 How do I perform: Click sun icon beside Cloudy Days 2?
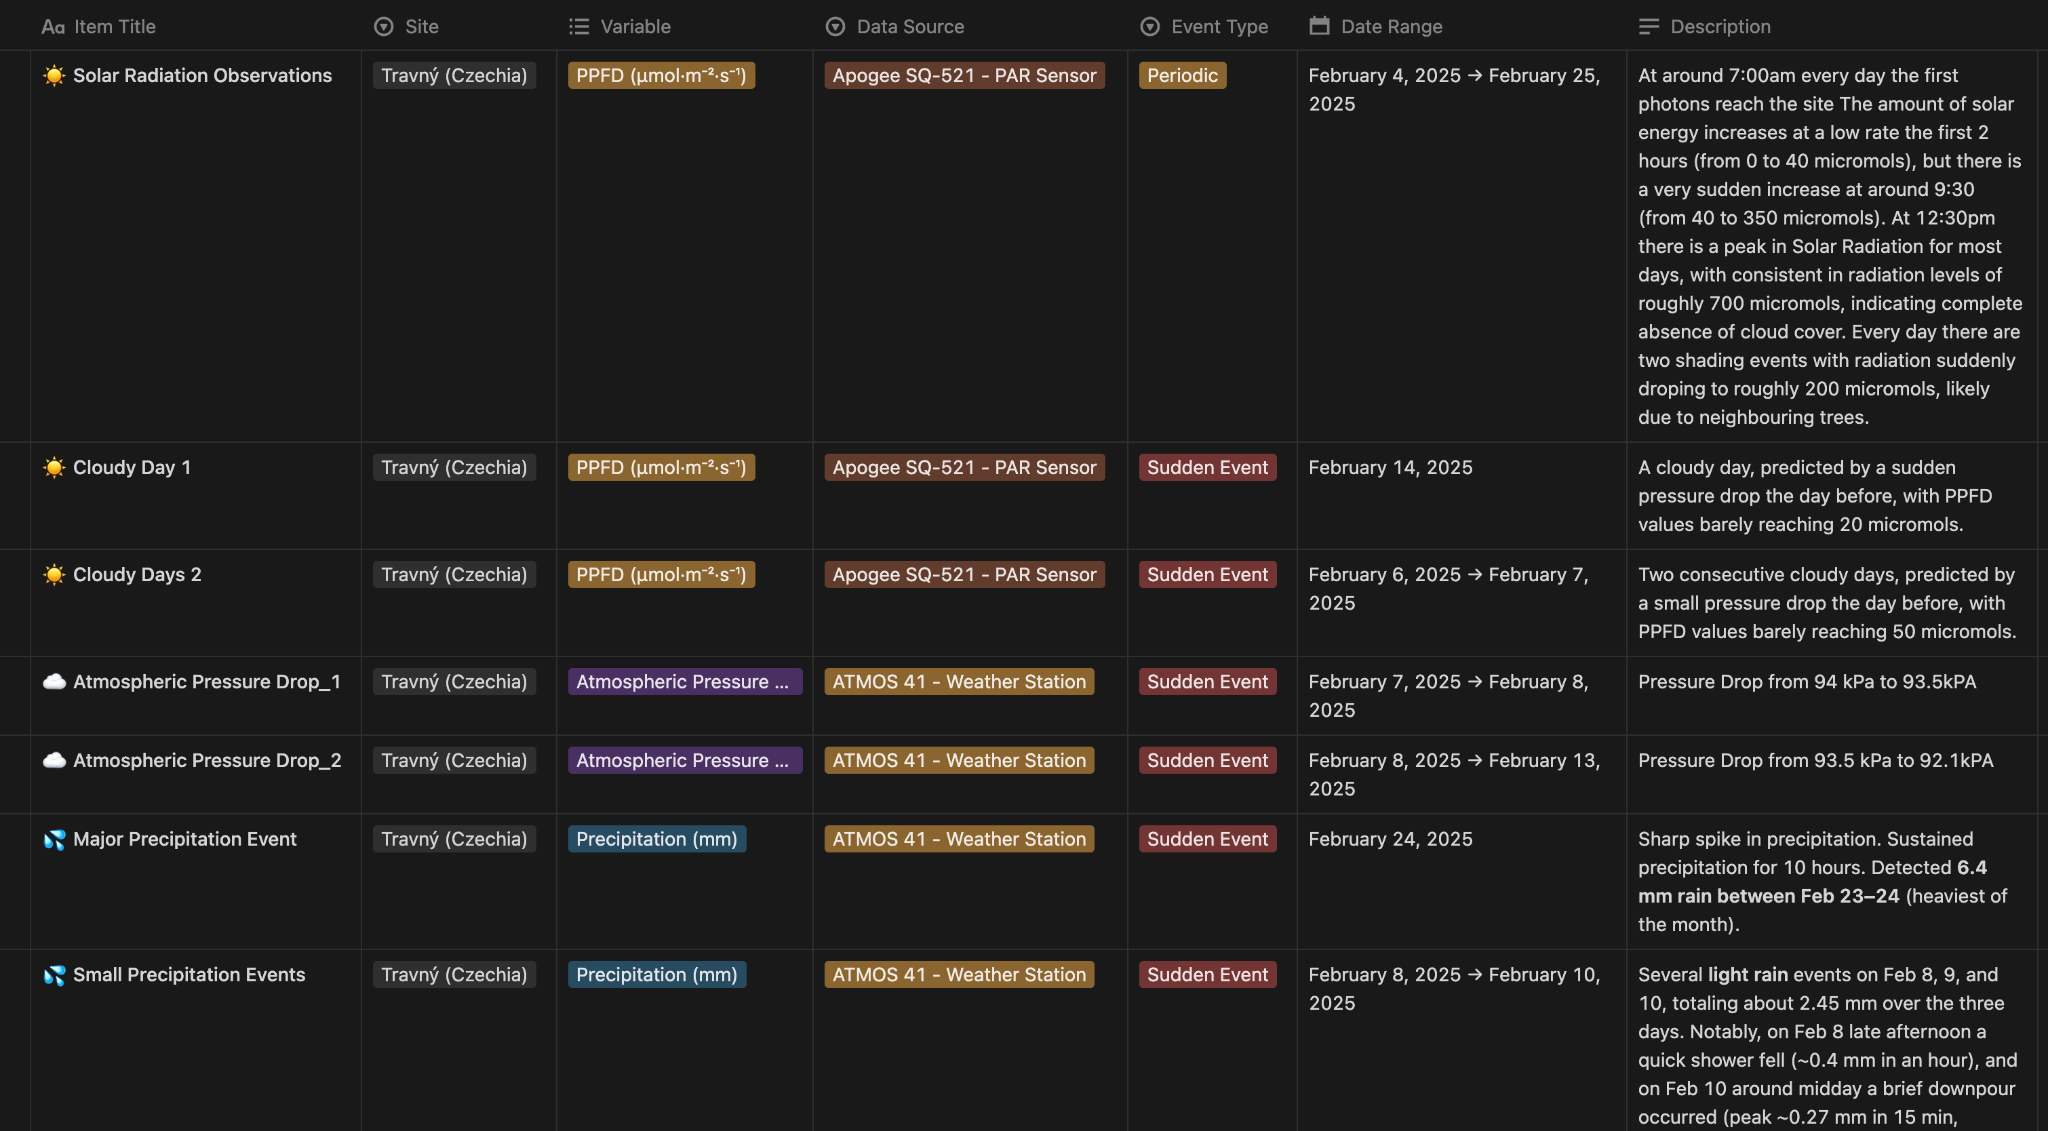click(x=54, y=575)
